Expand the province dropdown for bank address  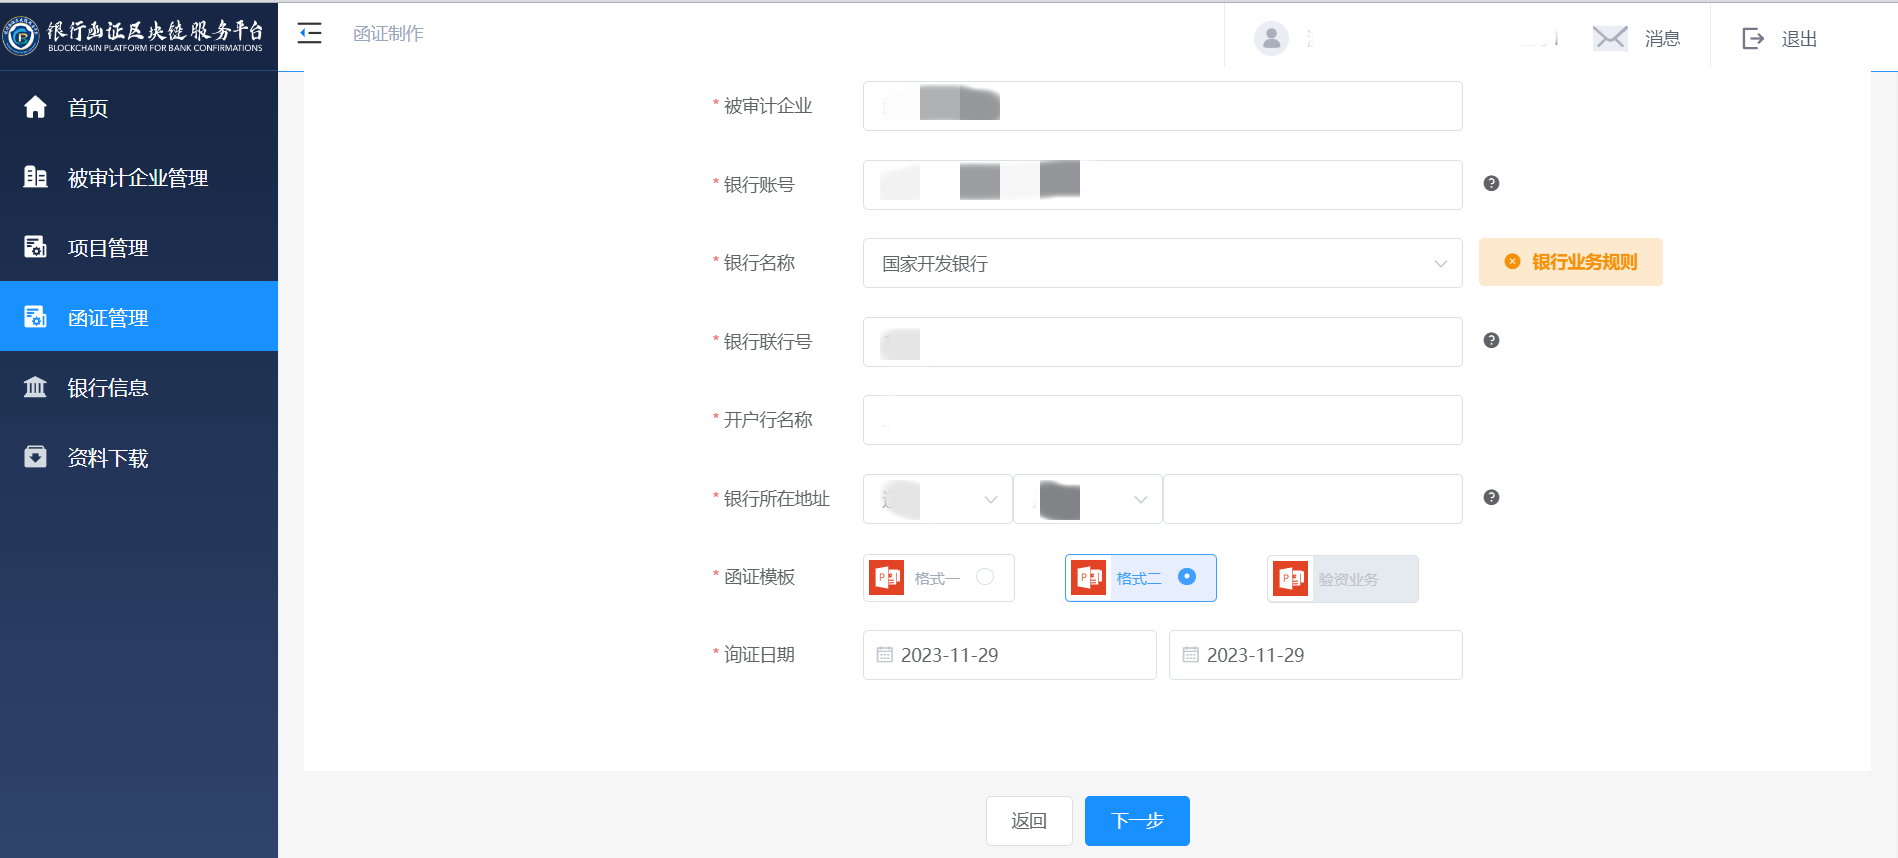pyautogui.click(x=938, y=499)
